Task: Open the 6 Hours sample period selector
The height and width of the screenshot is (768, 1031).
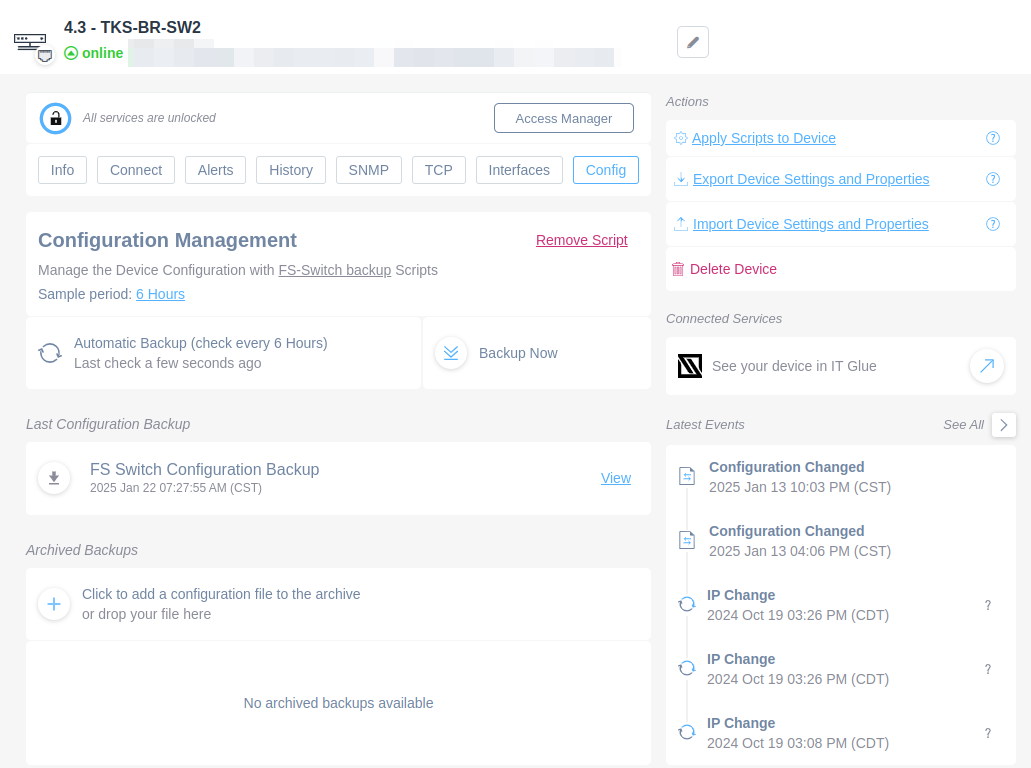Action: [x=160, y=294]
